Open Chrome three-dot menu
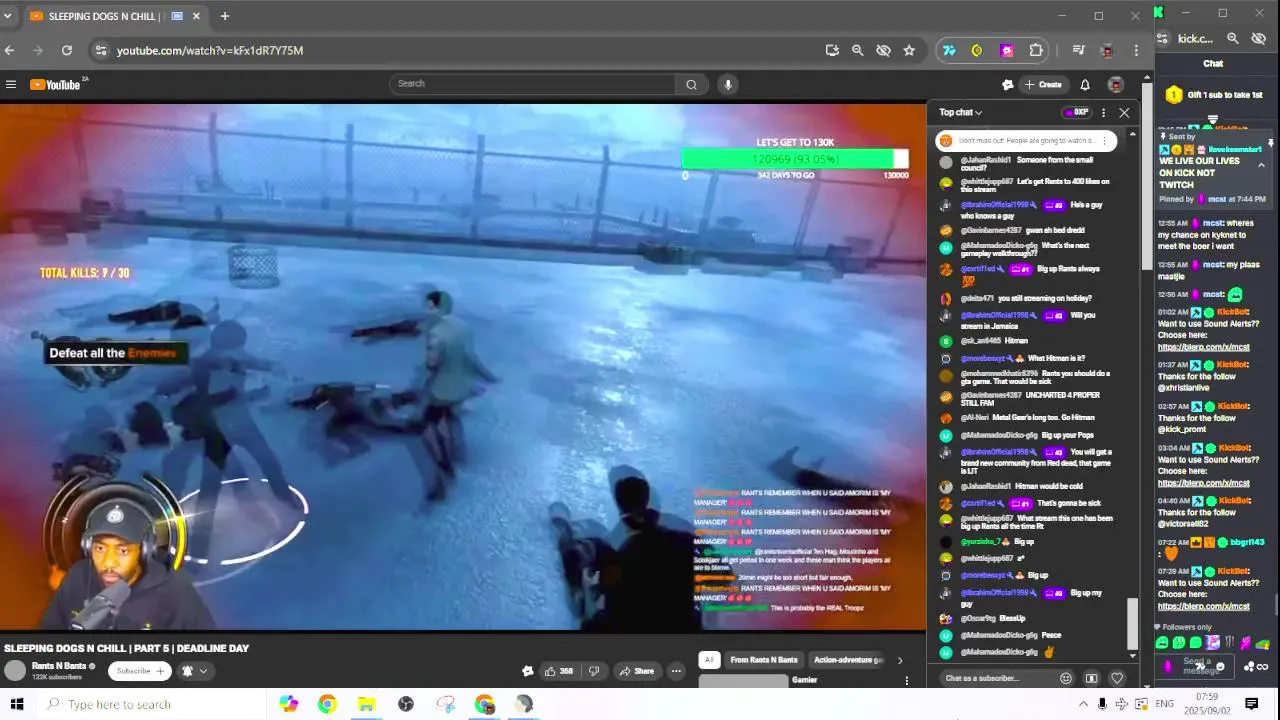1280x720 pixels. 1136,50
